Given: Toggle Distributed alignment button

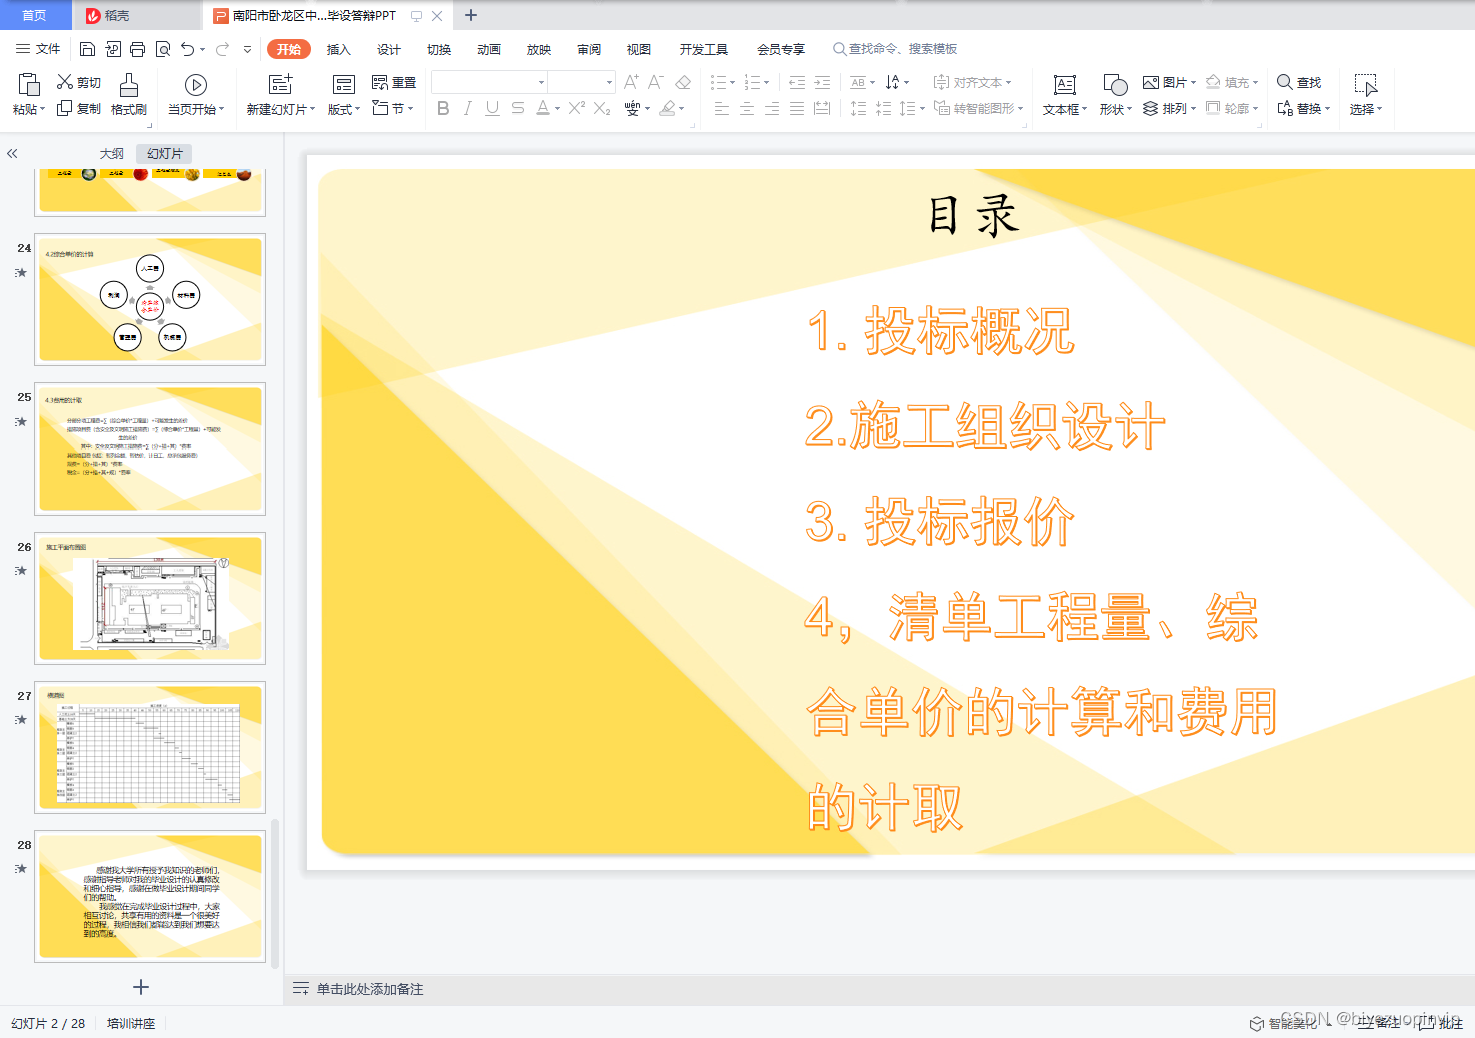Looking at the screenshot, I should [x=822, y=108].
